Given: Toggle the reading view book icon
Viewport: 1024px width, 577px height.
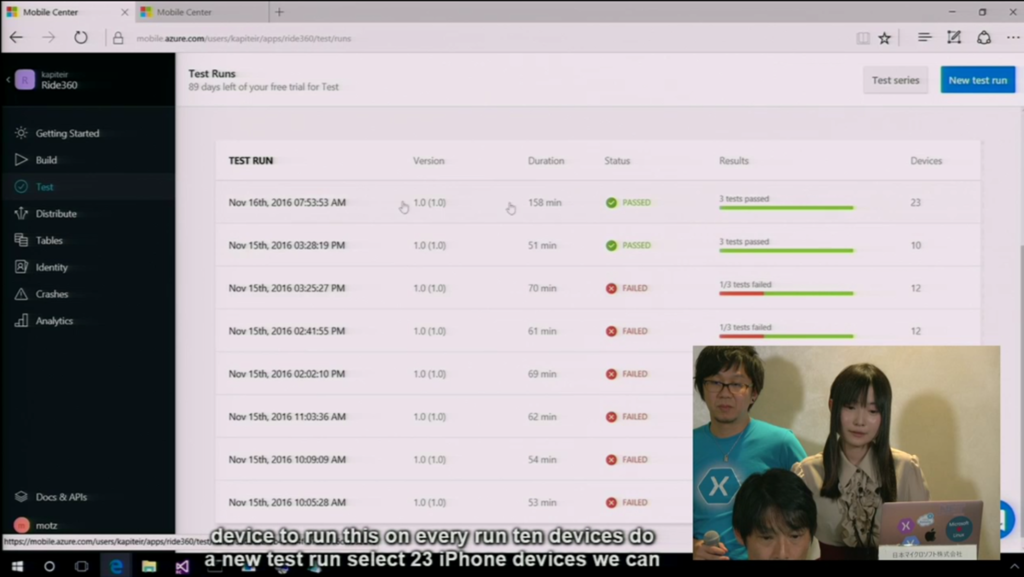Looking at the screenshot, I should tap(863, 39).
